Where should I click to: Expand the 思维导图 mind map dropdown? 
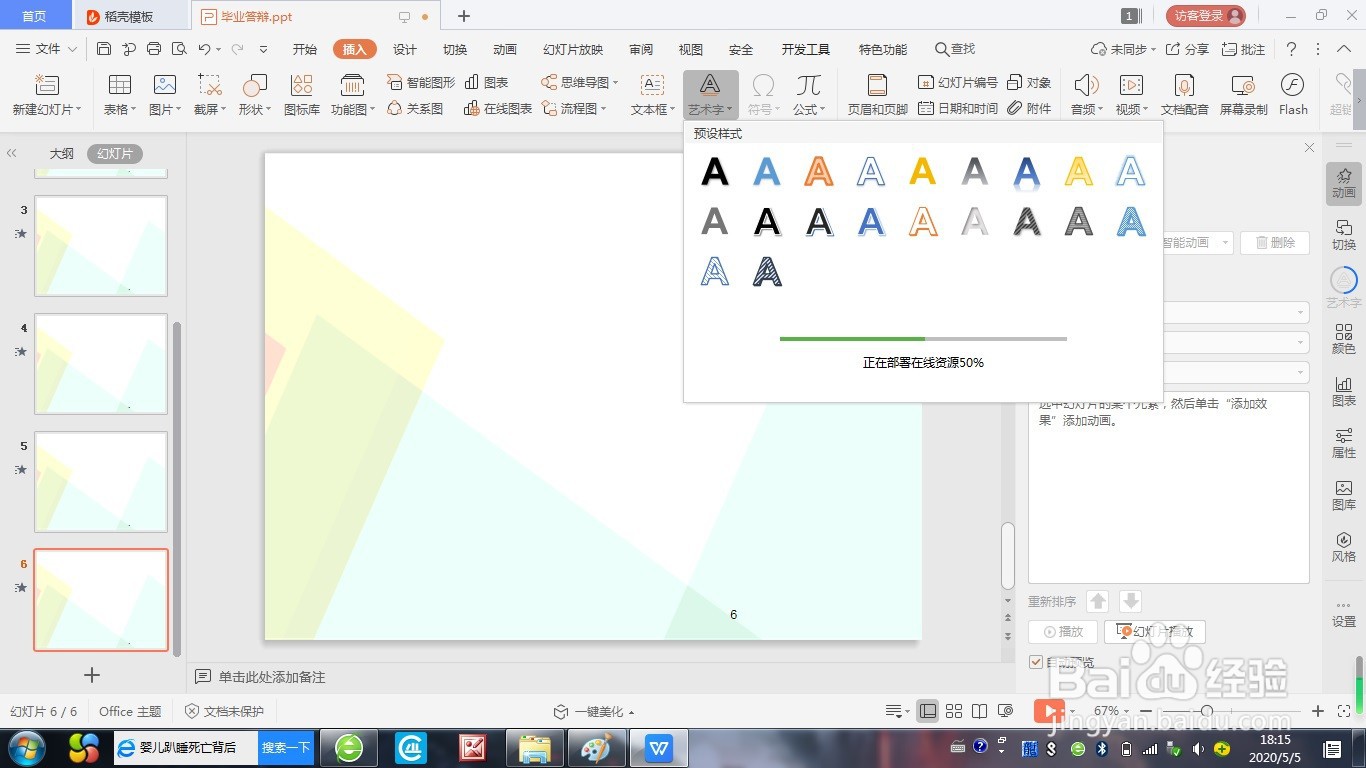tap(615, 83)
